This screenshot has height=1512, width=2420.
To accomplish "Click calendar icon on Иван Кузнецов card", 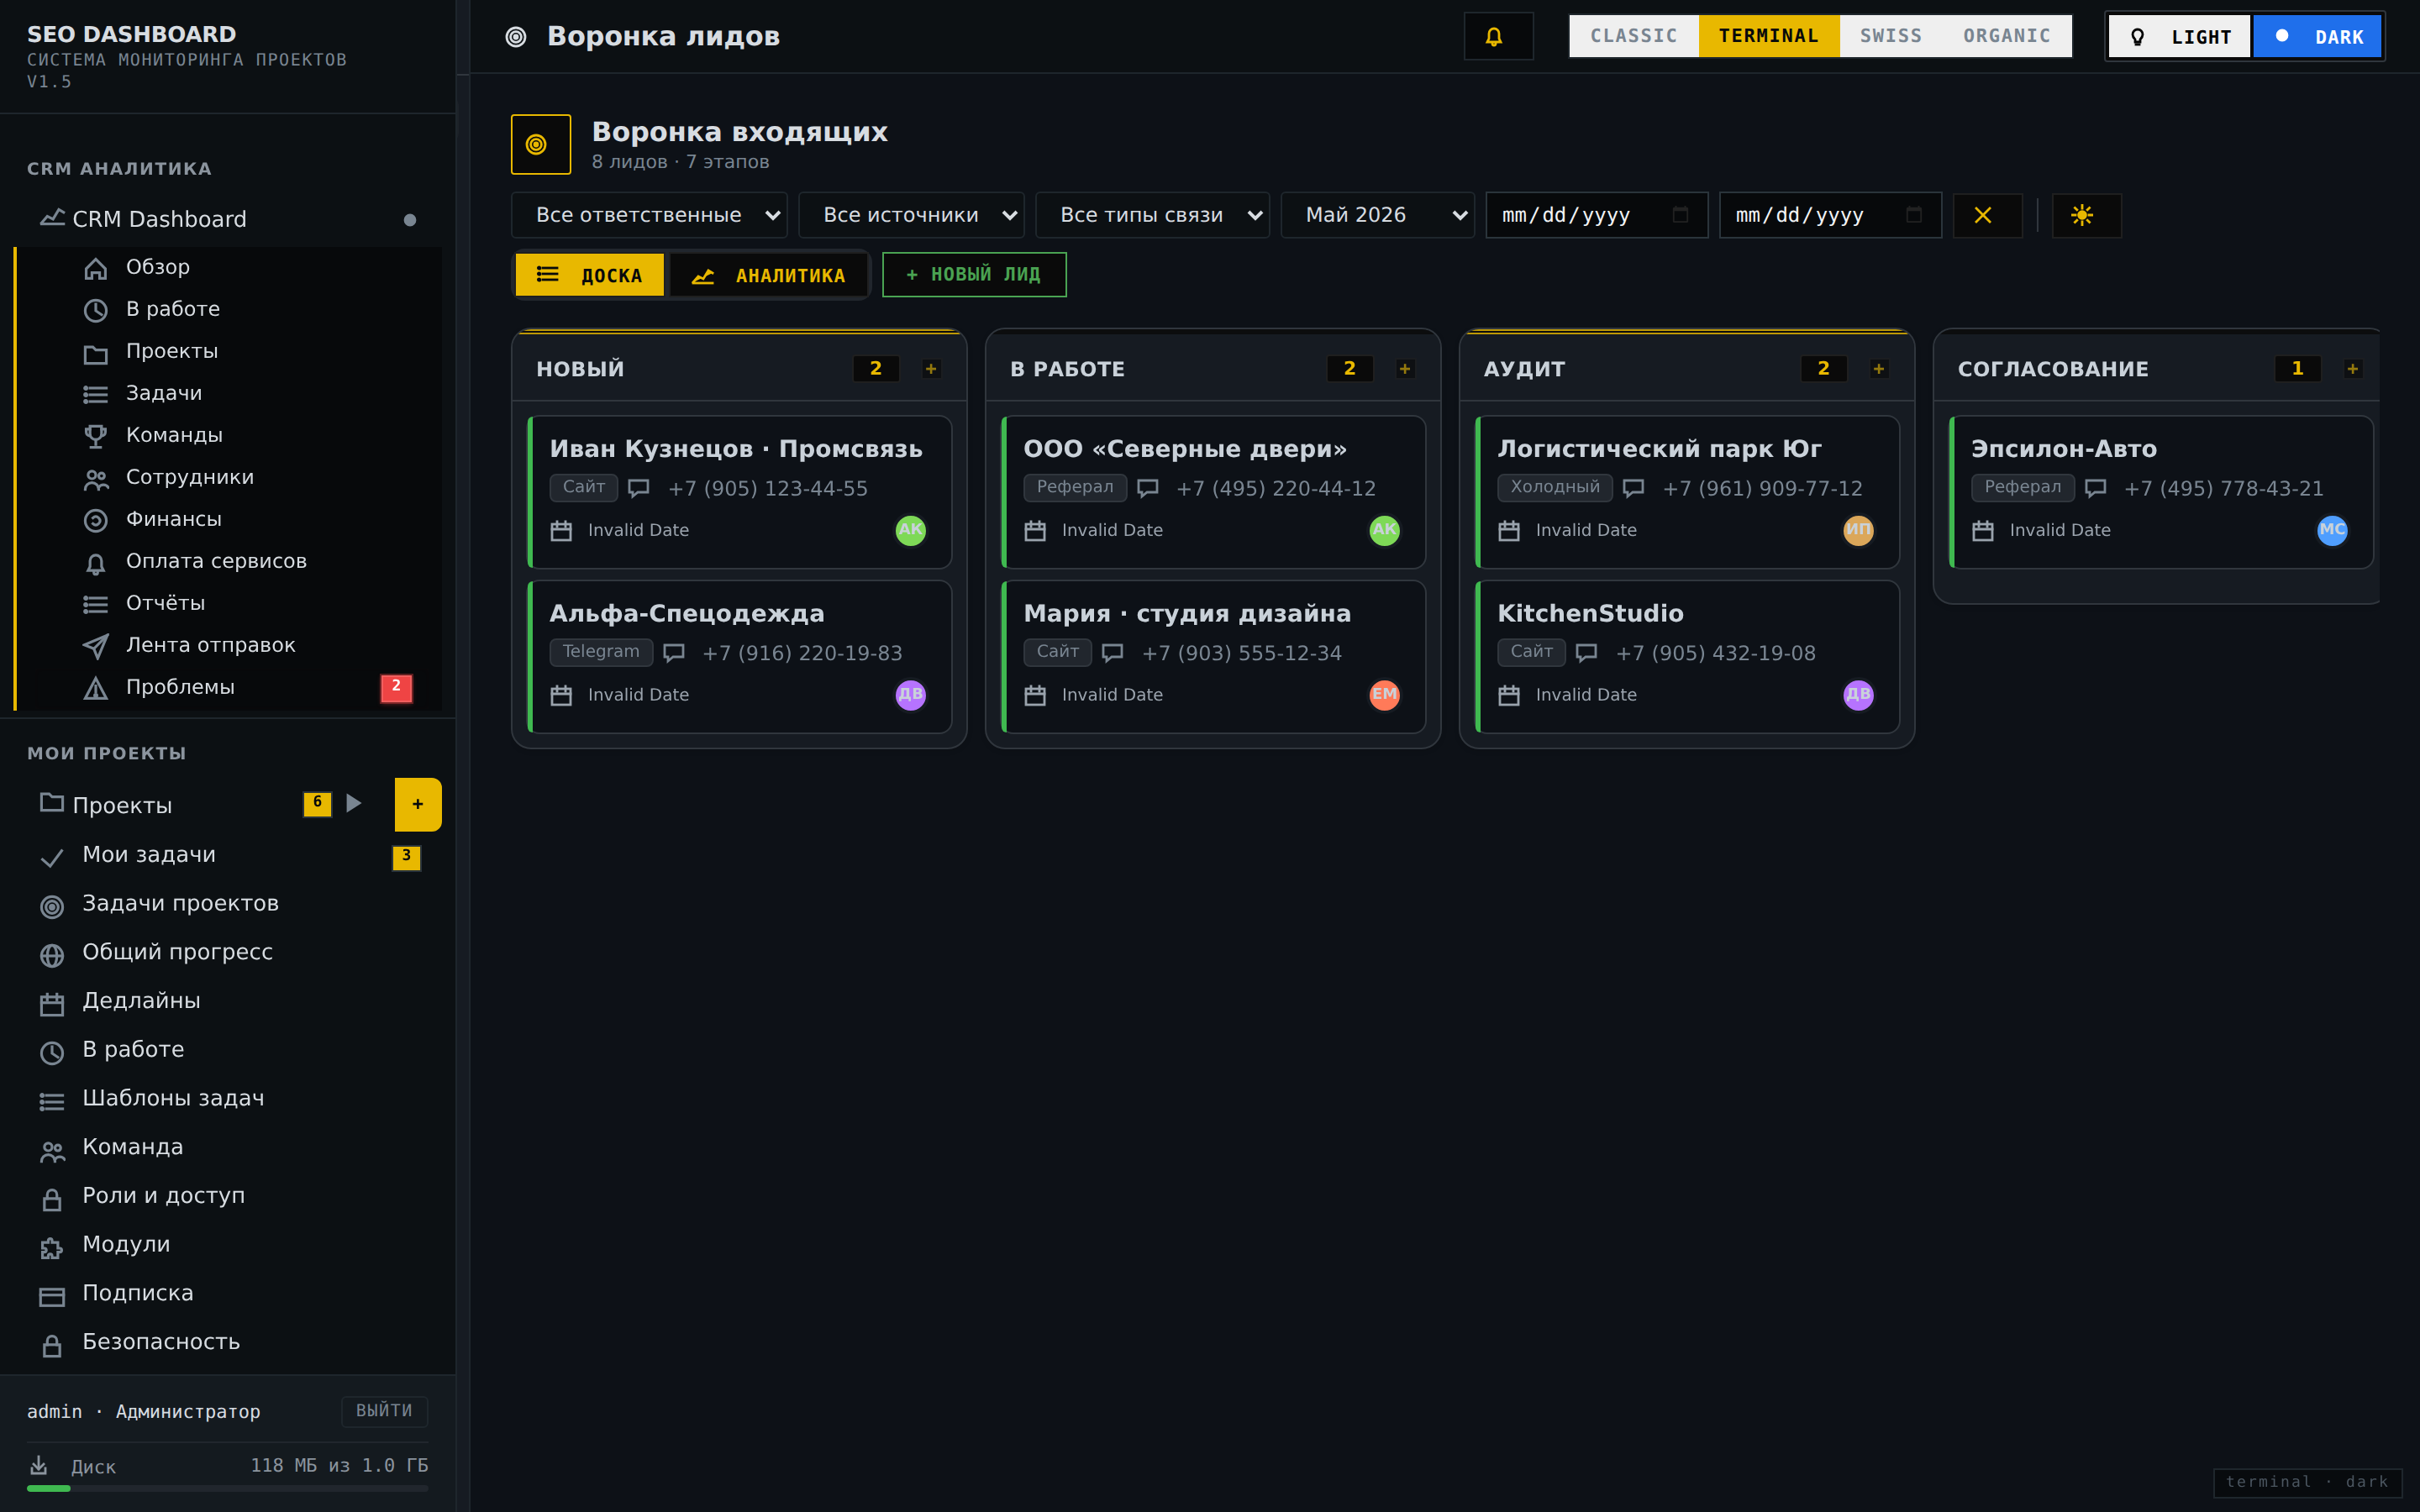I will click(x=561, y=531).
